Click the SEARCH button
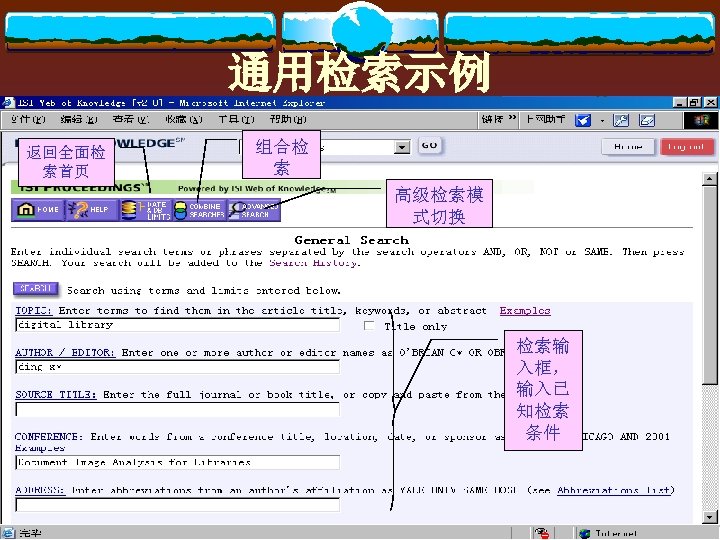Image resolution: width=720 pixels, height=540 pixels. click(35, 288)
